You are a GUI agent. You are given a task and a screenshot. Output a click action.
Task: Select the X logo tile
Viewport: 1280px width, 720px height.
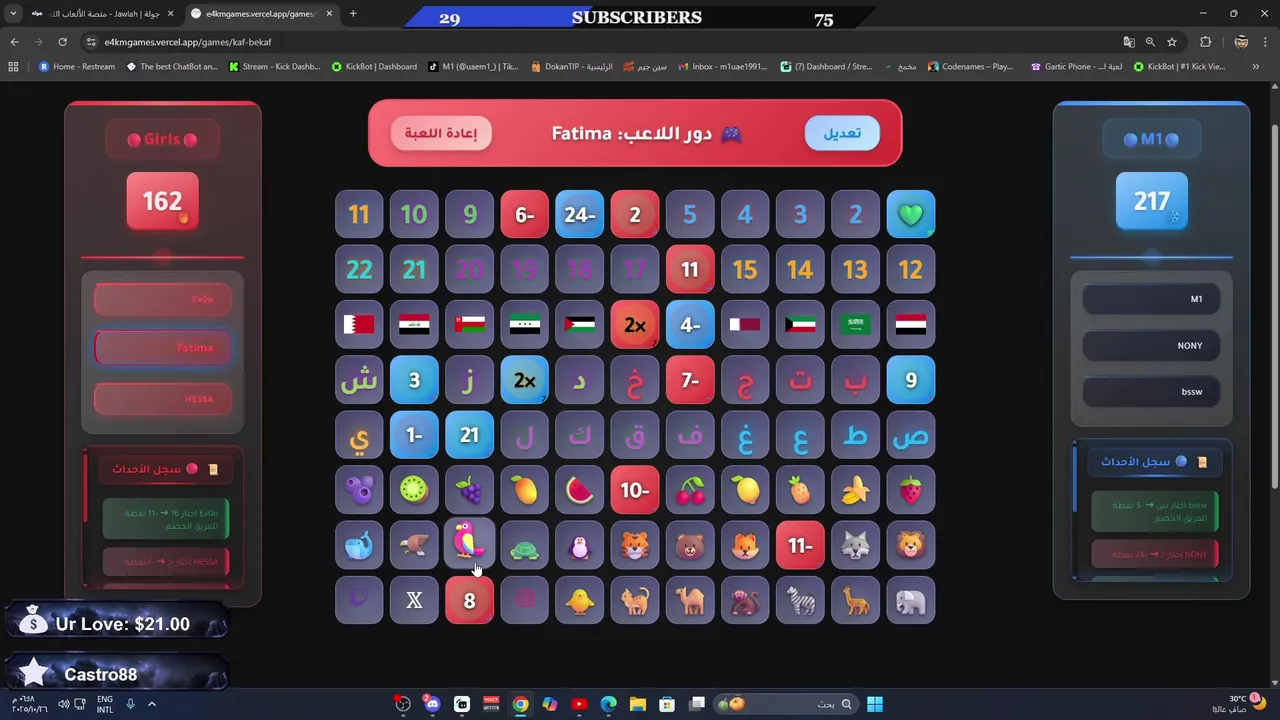click(x=414, y=600)
